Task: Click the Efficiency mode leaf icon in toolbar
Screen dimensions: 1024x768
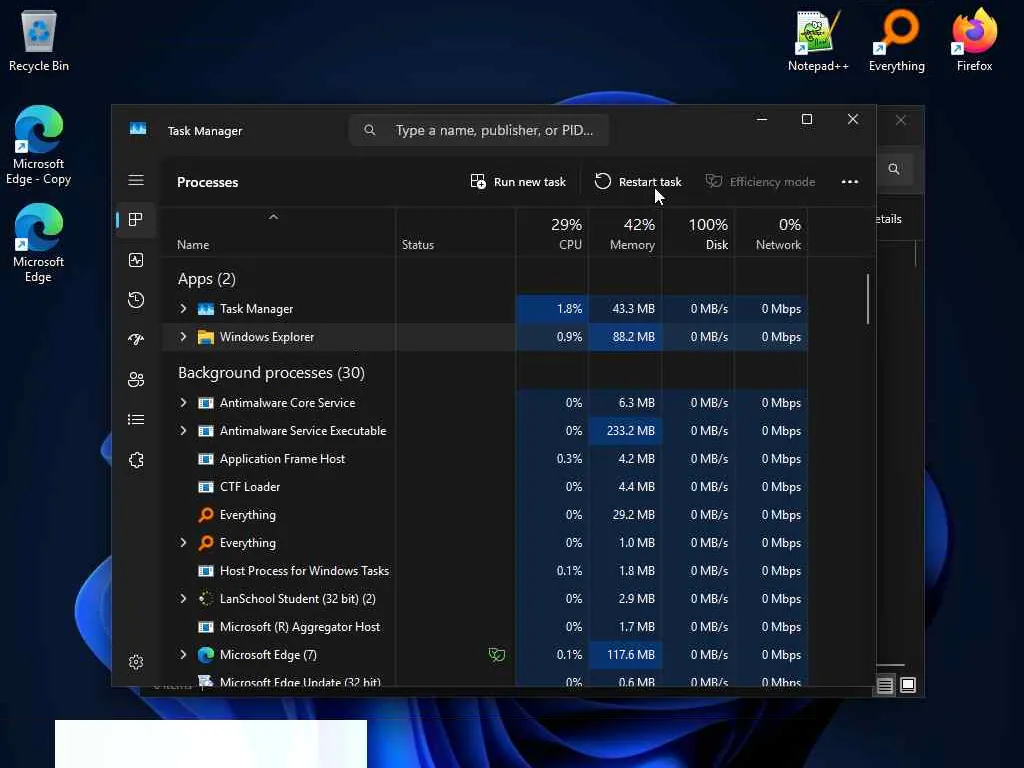Action: click(x=714, y=181)
